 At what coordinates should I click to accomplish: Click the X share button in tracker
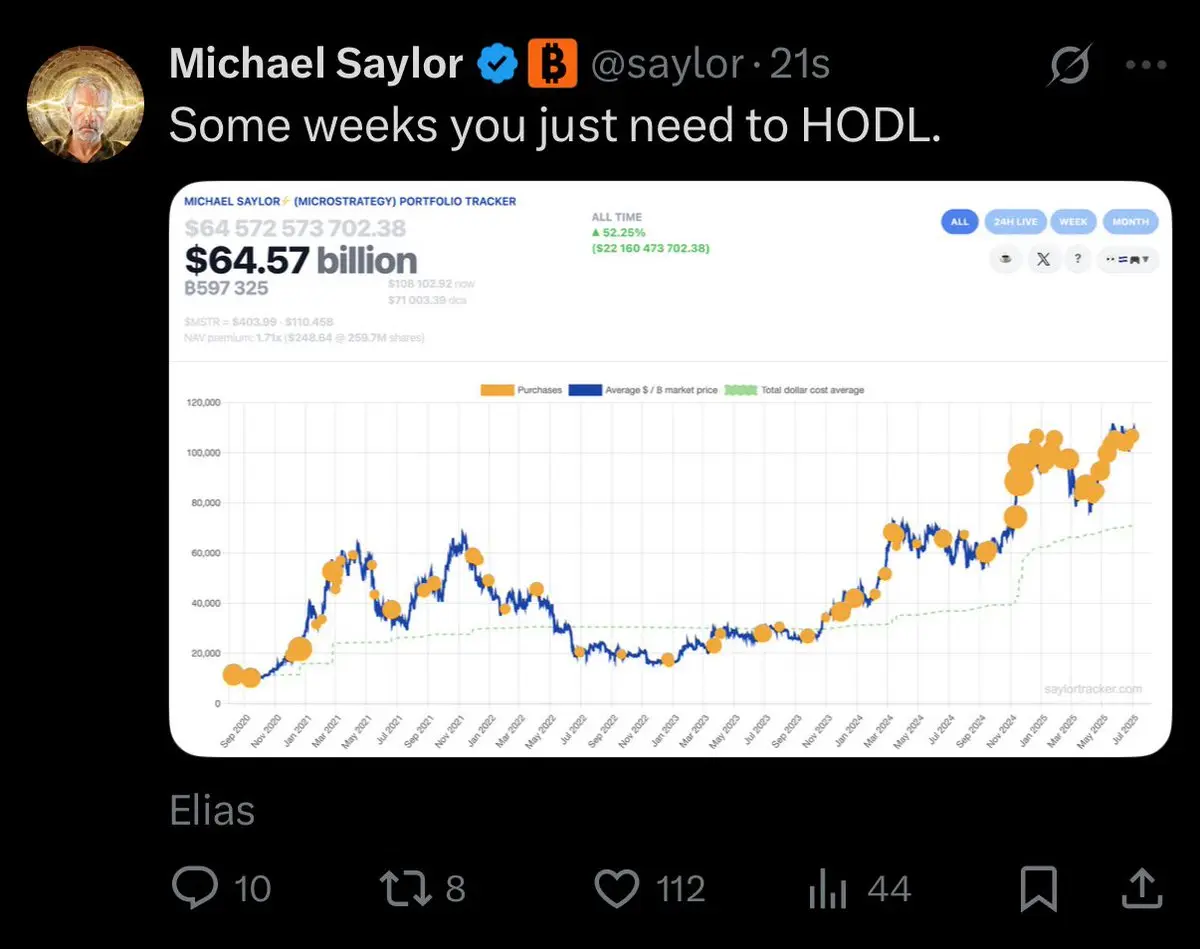point(1043,259)
